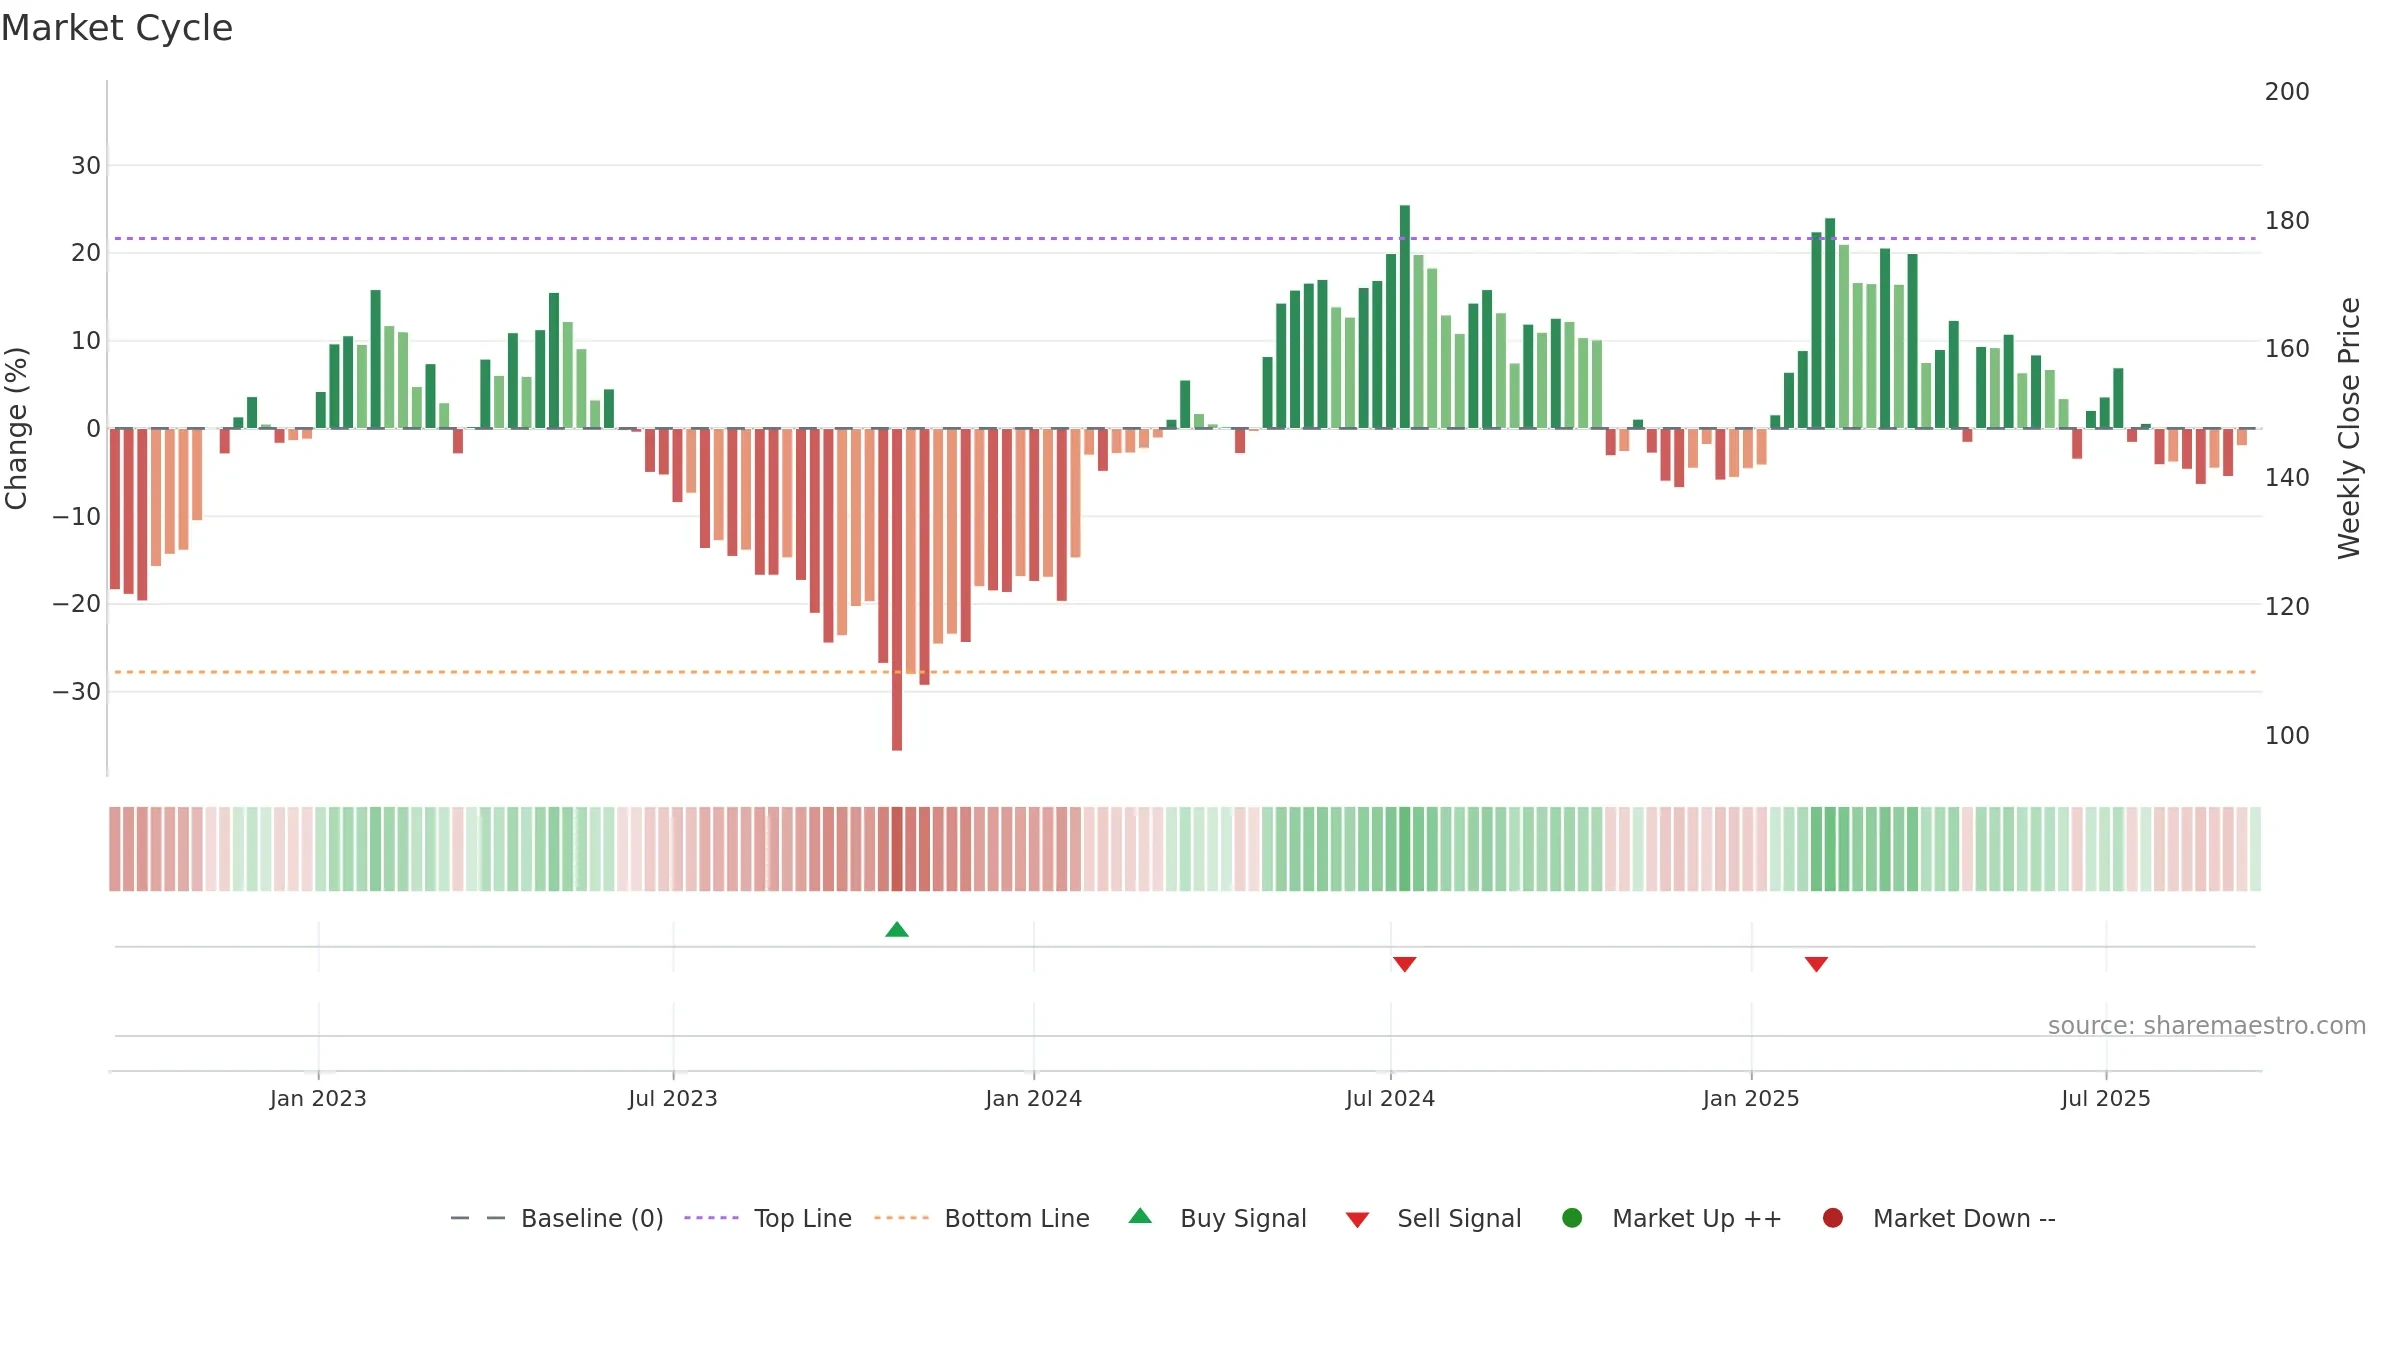Click the green Buy Signal triangle marker

tap(897, 930)
